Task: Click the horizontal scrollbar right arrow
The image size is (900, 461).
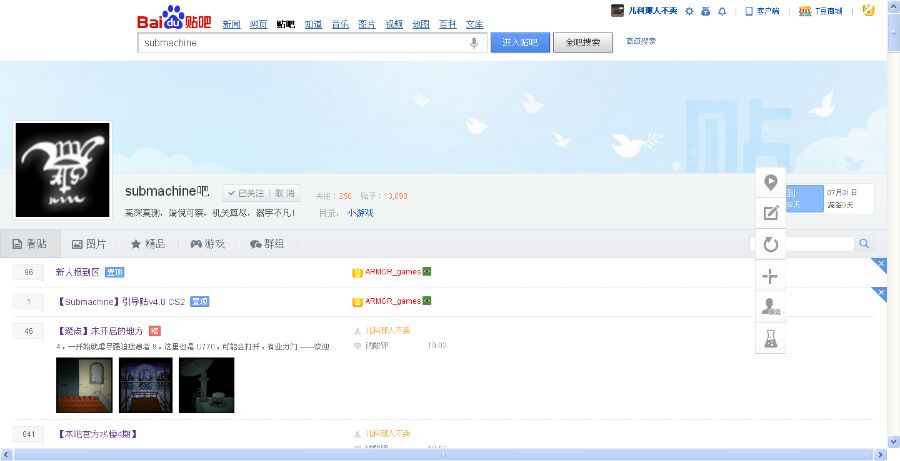Action: coord(881,455)
